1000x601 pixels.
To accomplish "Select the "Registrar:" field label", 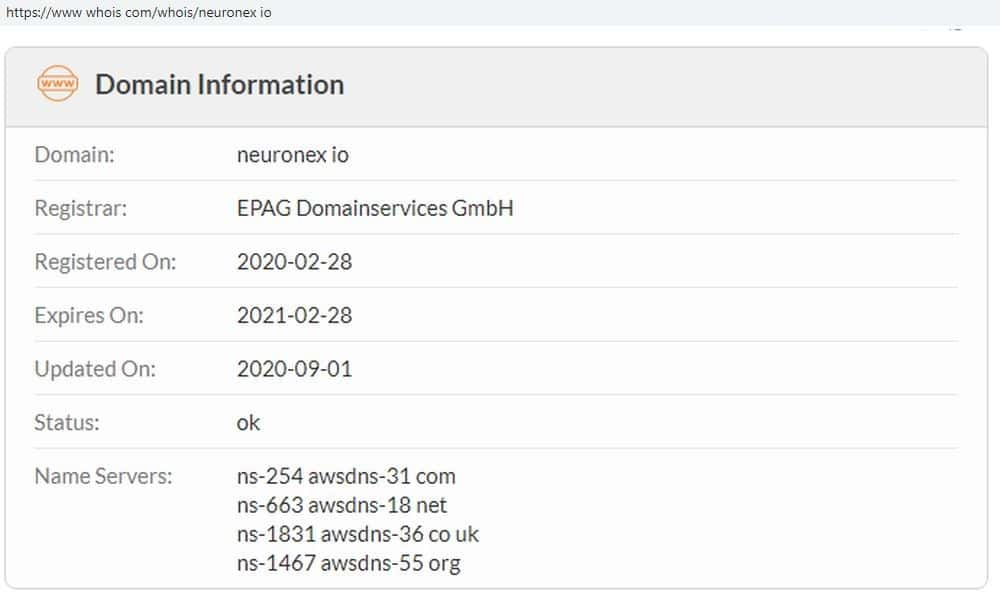I will [x=81, y=209].
